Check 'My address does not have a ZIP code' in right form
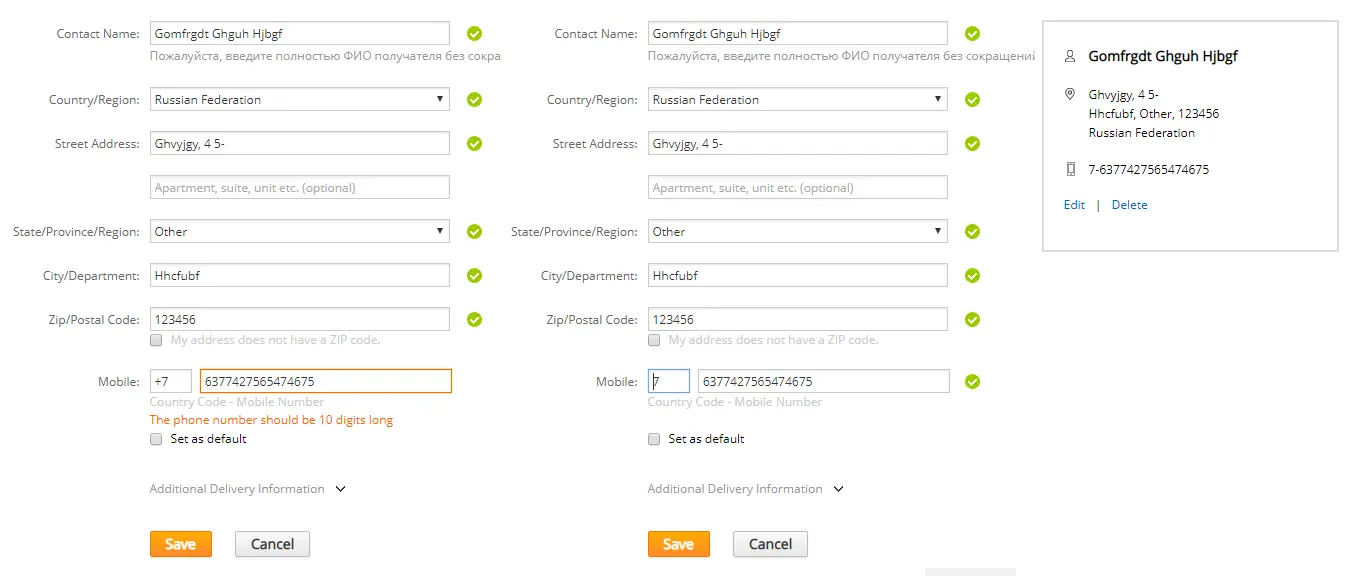 click(654, 340)
